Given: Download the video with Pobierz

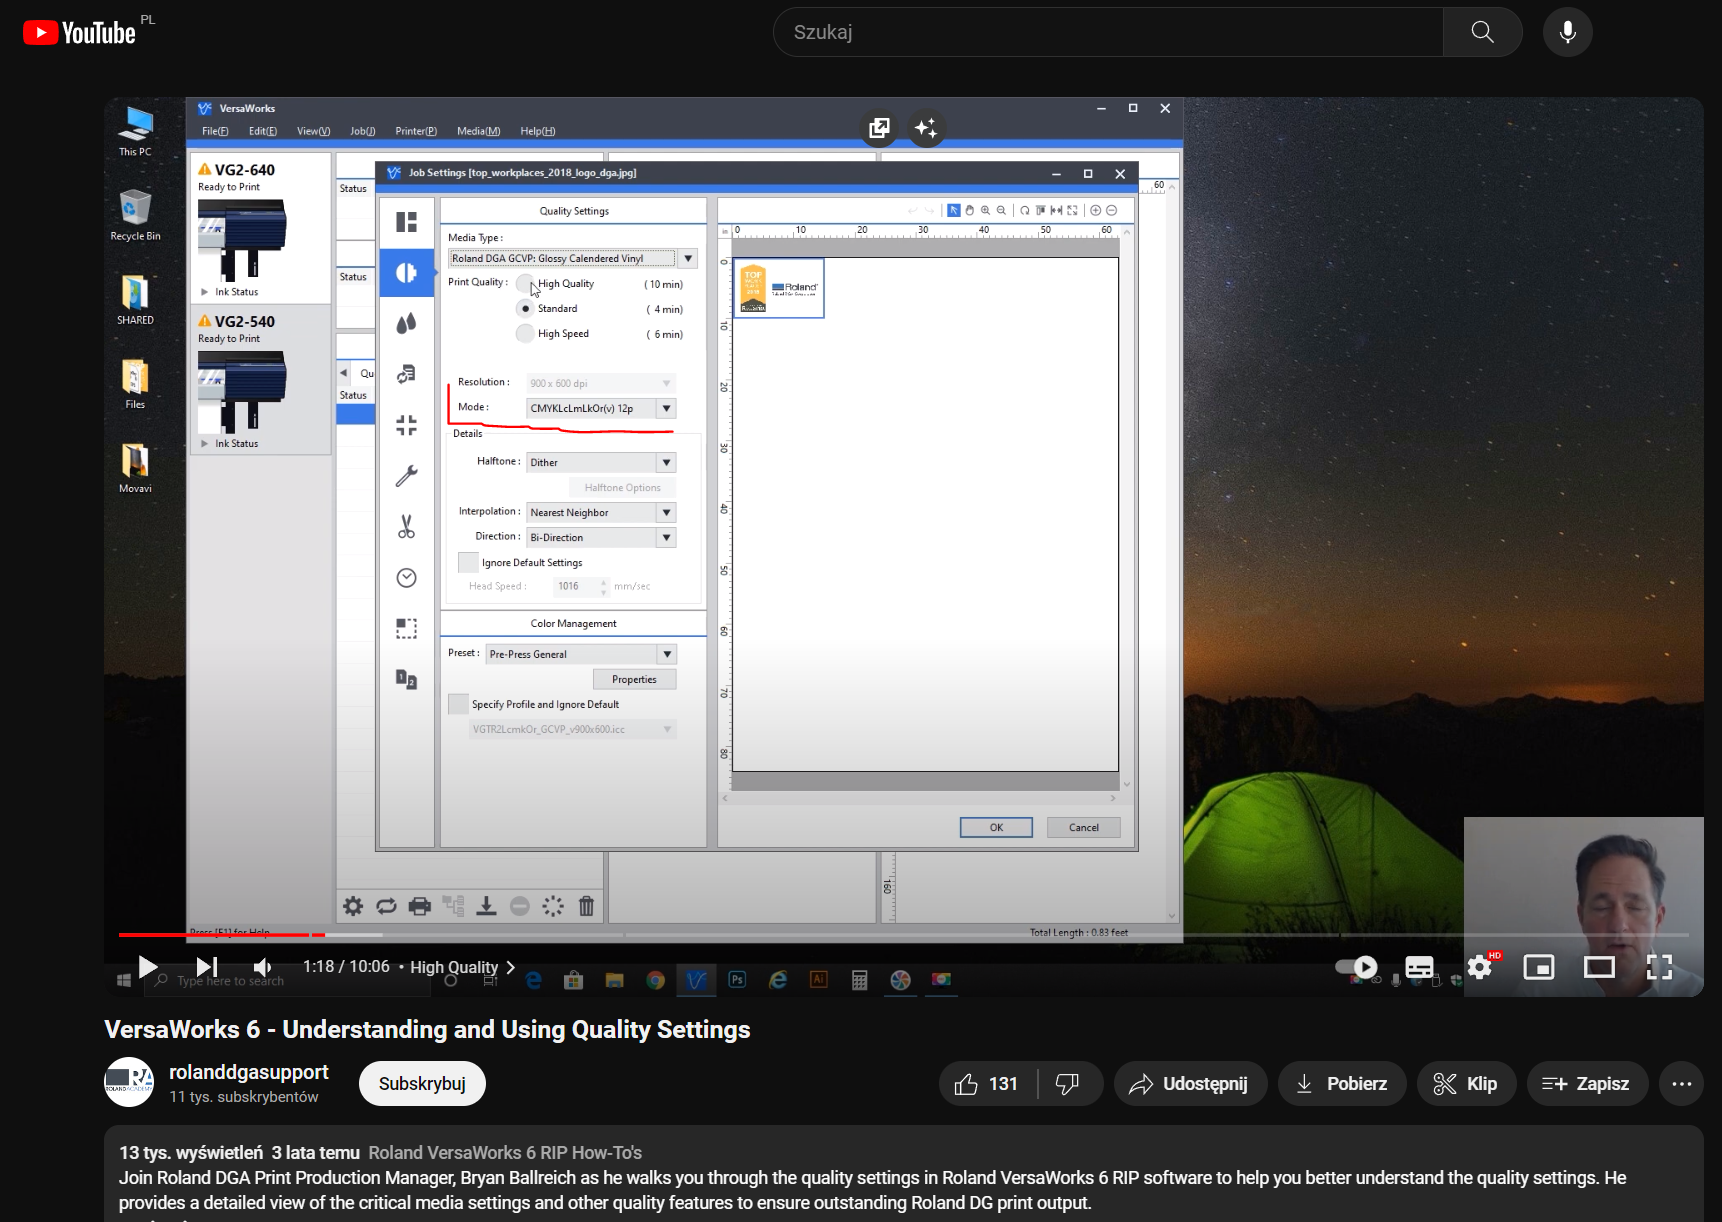Looking at the screenshot, I should coord(1342,1084).
